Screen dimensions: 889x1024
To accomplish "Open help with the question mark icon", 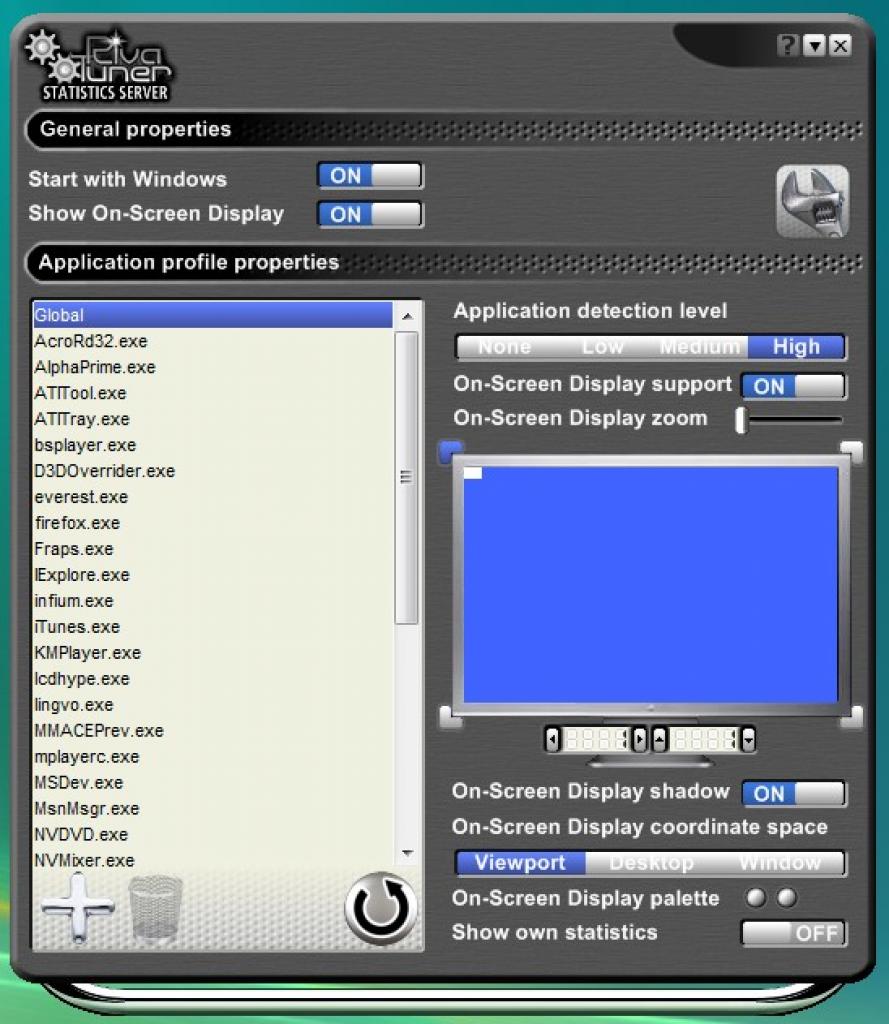I will (788, 46).
